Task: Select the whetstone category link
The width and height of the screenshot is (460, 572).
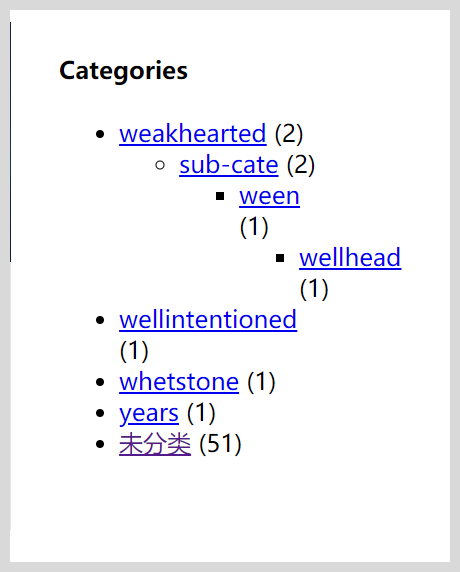Action: point(179,382)
